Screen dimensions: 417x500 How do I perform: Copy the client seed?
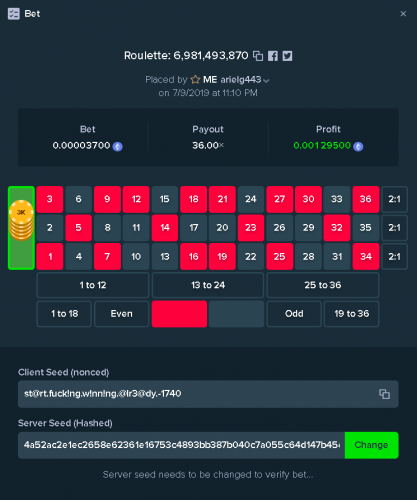(384, 394)
